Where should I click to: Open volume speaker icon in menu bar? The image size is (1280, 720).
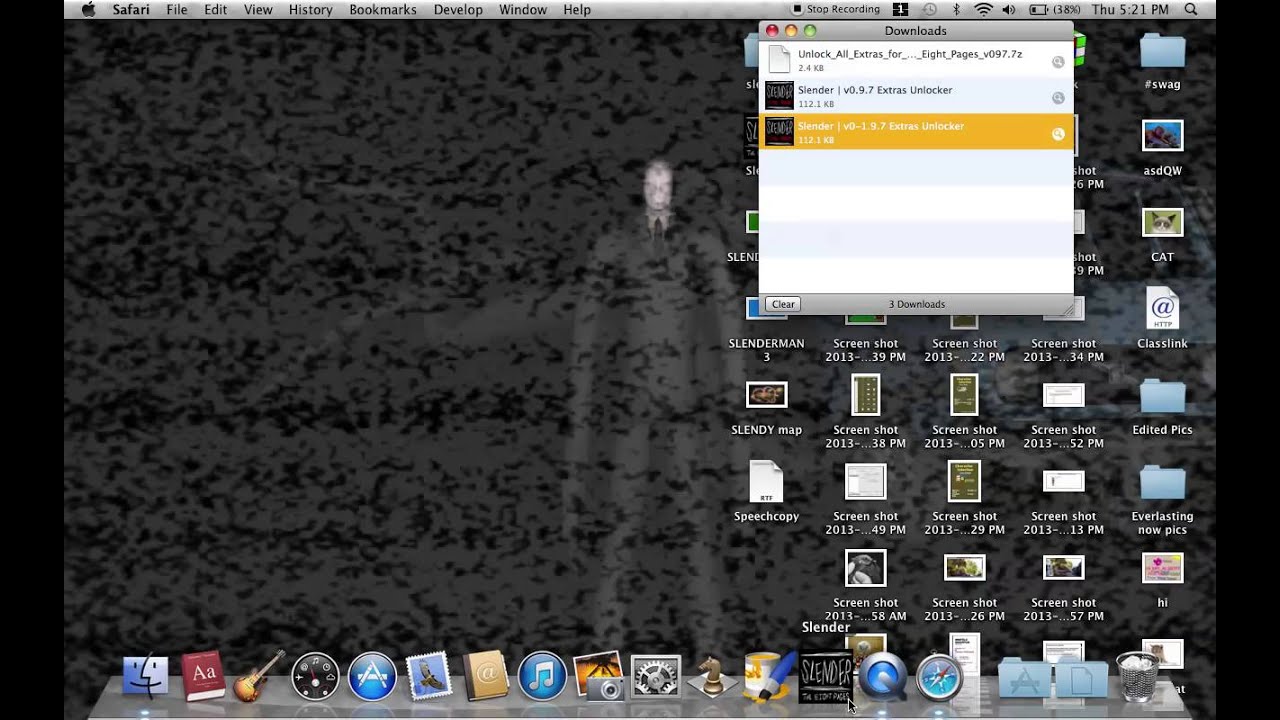tap(1008, 9)
